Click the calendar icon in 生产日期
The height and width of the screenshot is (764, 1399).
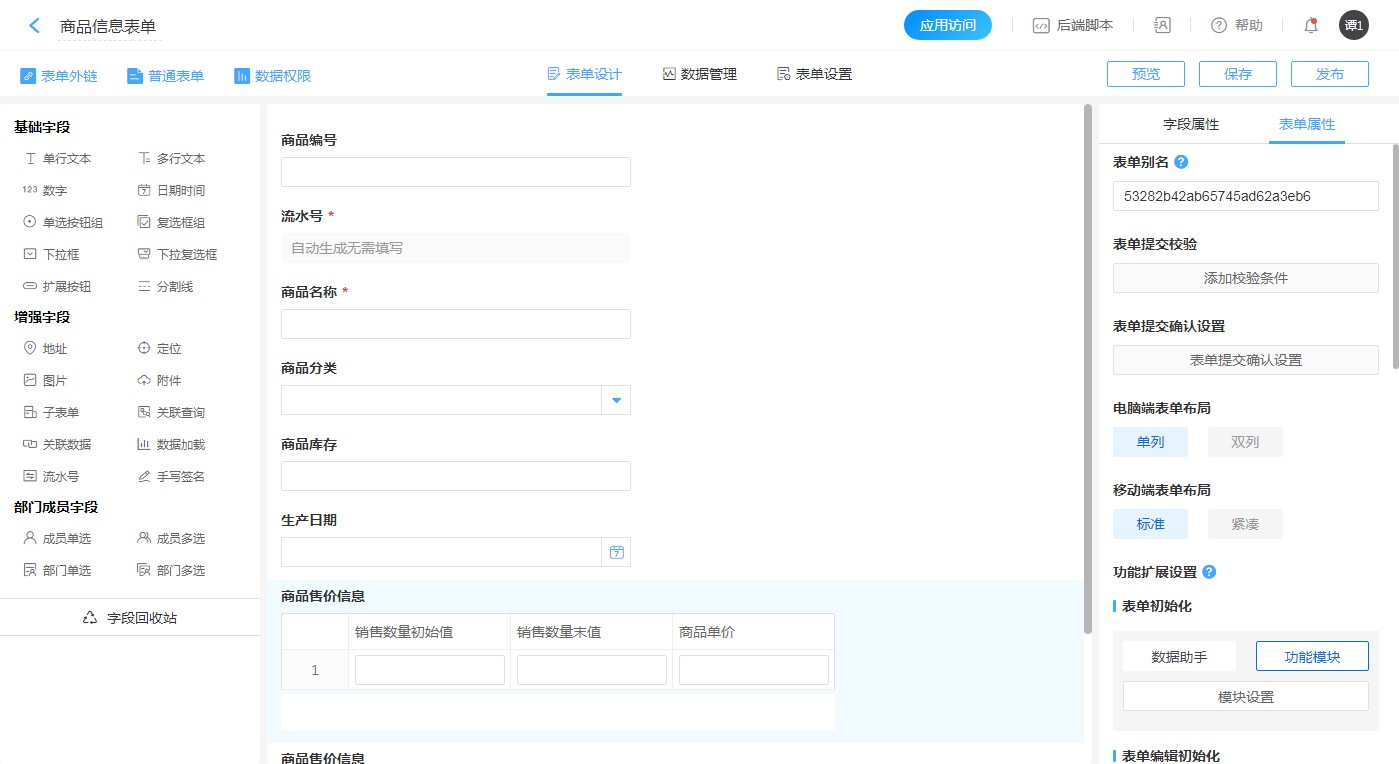coord(616,552)
